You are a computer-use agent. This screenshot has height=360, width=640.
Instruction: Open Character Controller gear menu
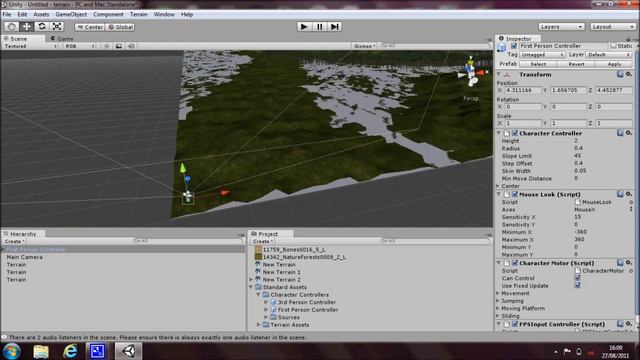pos(629,133)
